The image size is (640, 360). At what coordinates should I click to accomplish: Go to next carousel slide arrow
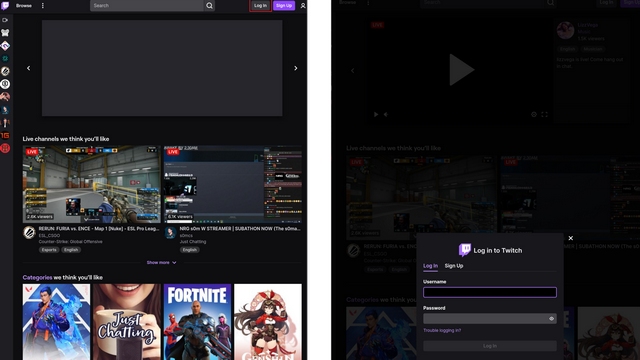click(x=296, y=68)
